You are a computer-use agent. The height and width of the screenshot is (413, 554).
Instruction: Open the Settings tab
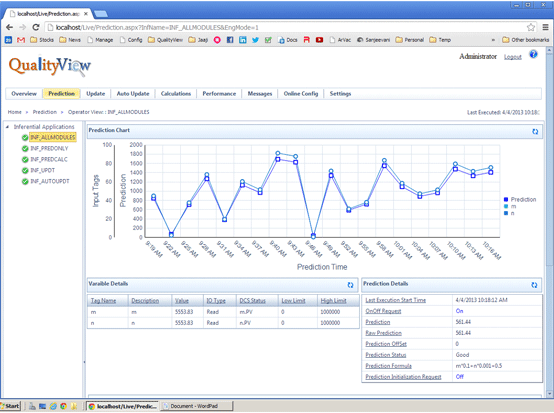pyautogui.click(x=340, y=94)
